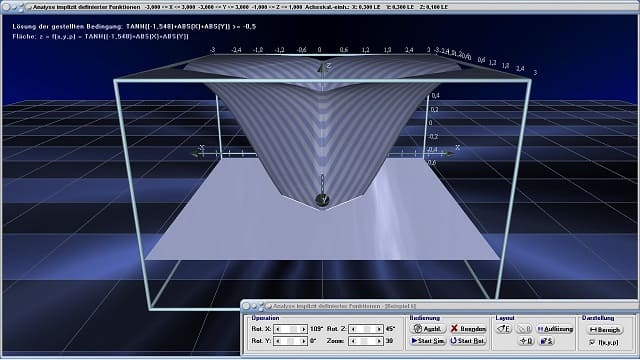Open the Auflösung settings
This screenshot has width=640, height=360.
click(x=555, y=329)
